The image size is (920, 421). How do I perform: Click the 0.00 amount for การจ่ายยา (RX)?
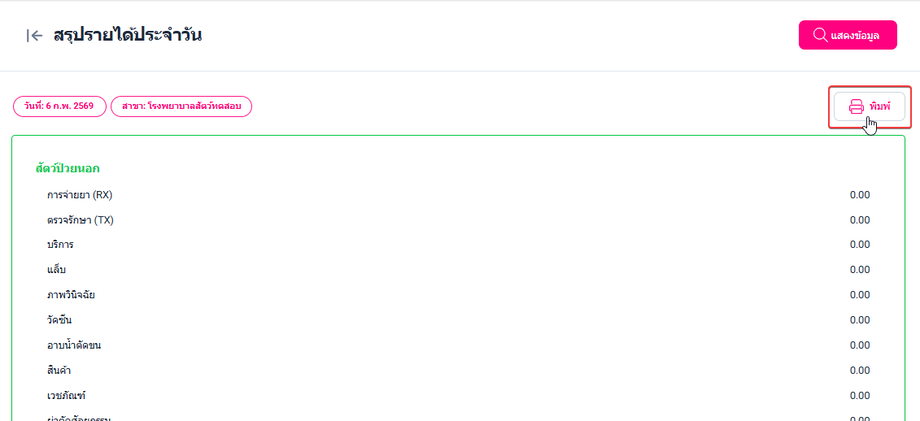(x=860, y=195)
